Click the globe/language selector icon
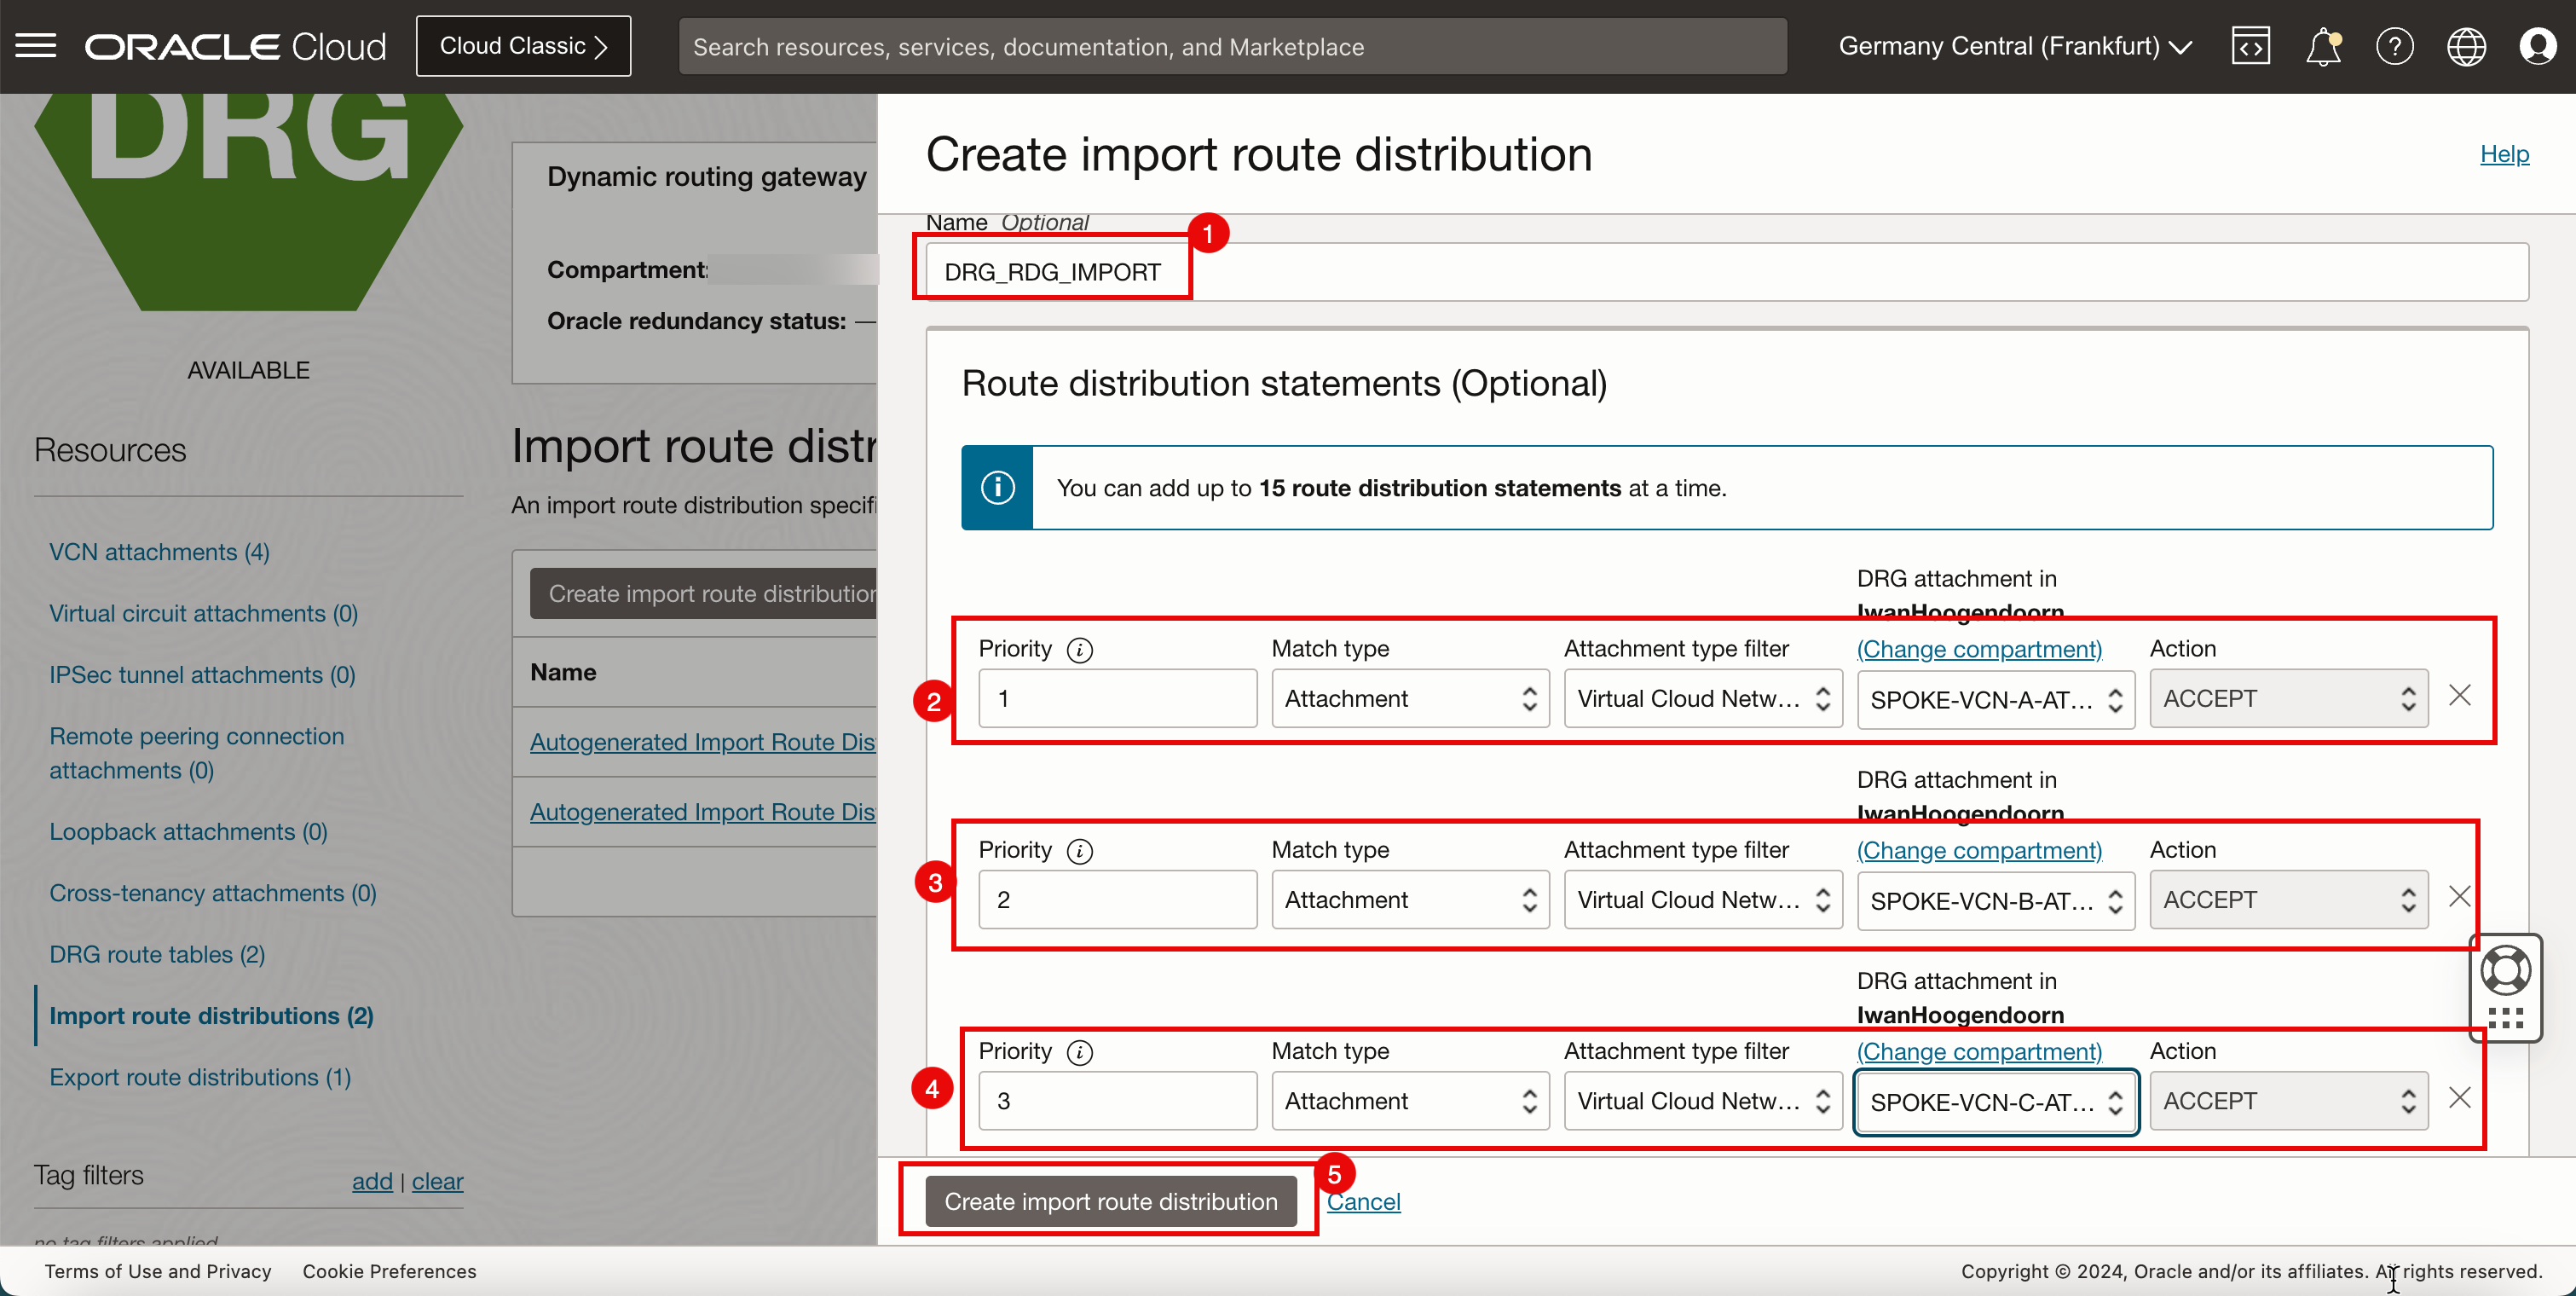This screenshot has height=1296, width=2576. 2467,44
